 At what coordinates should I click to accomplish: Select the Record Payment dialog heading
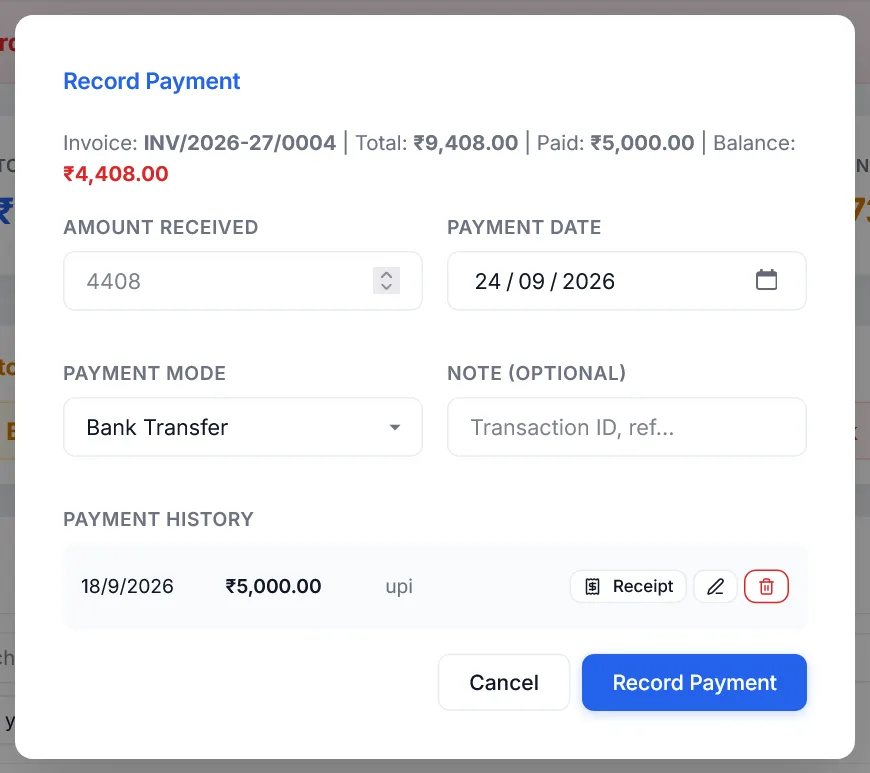[x=151, y=82]
